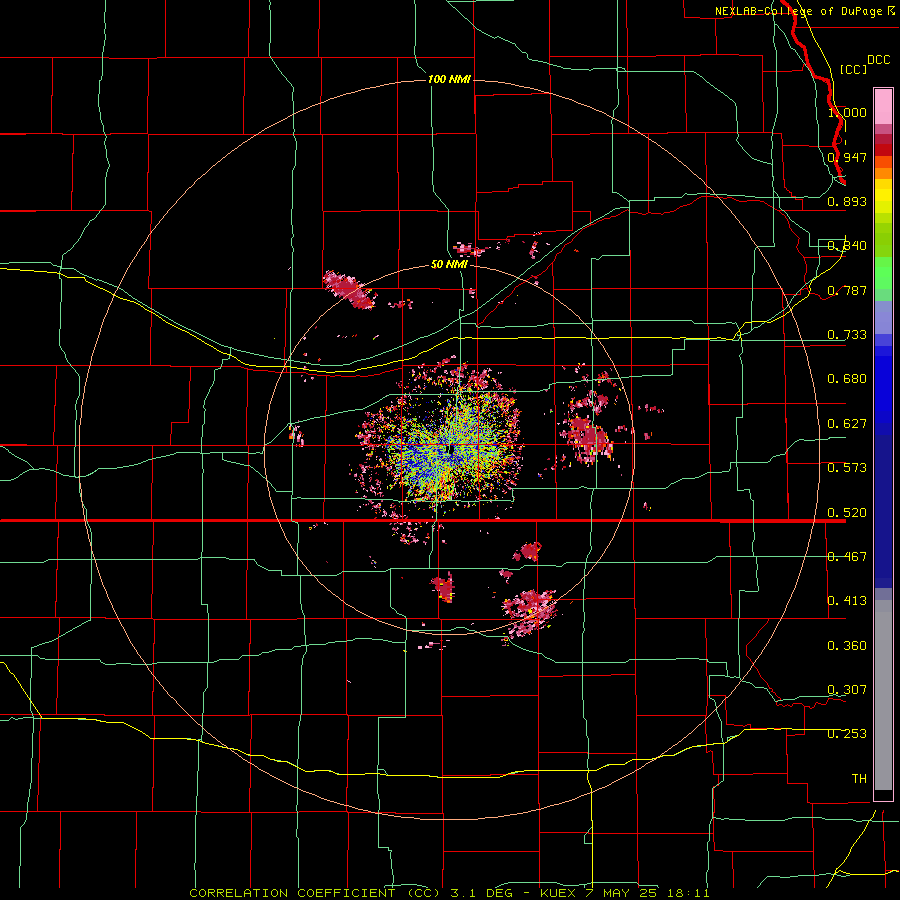Click the 0.893 scale value

(x=847, y=201)
